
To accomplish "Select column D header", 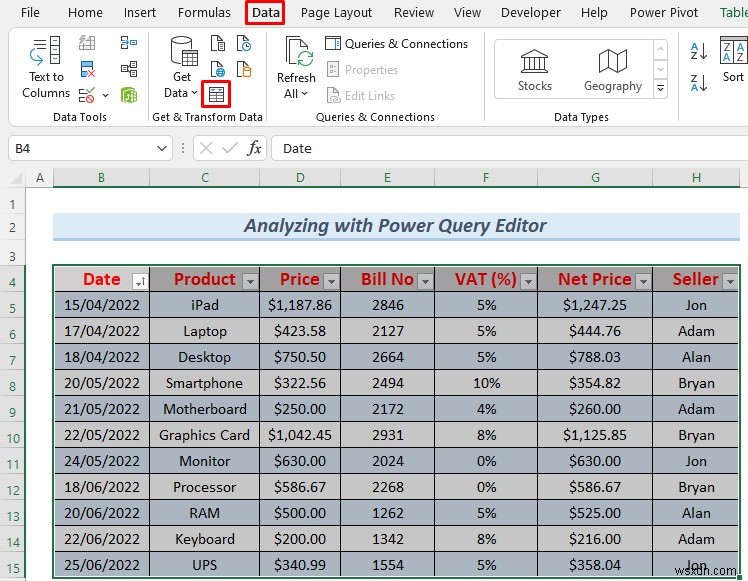I will (300, 178).
